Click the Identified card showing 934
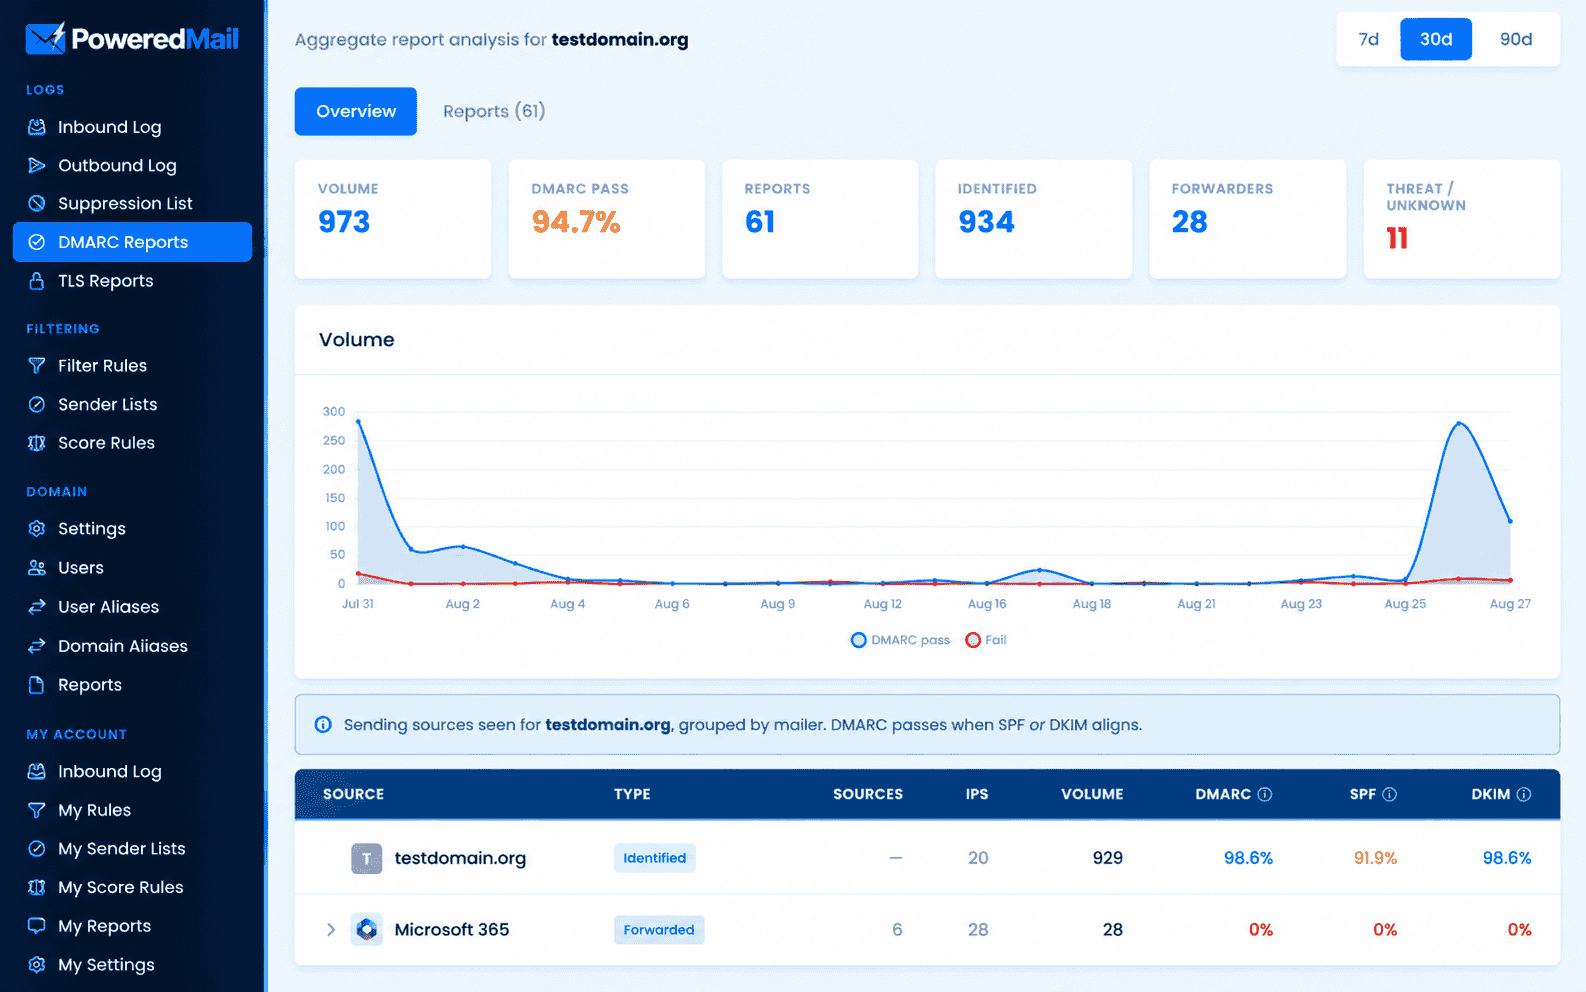The height and width of the screenshot is (992, 1586). pos(1034,219)
